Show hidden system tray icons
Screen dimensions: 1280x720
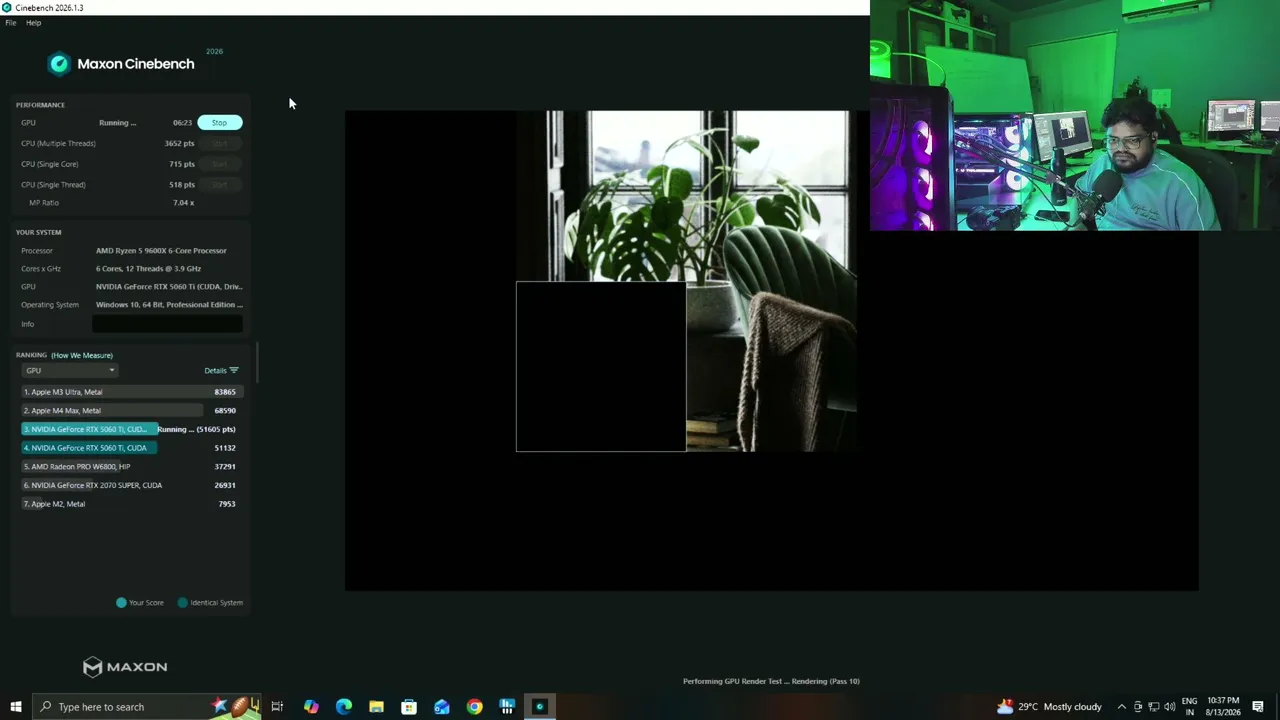[x=1121, y=707]
